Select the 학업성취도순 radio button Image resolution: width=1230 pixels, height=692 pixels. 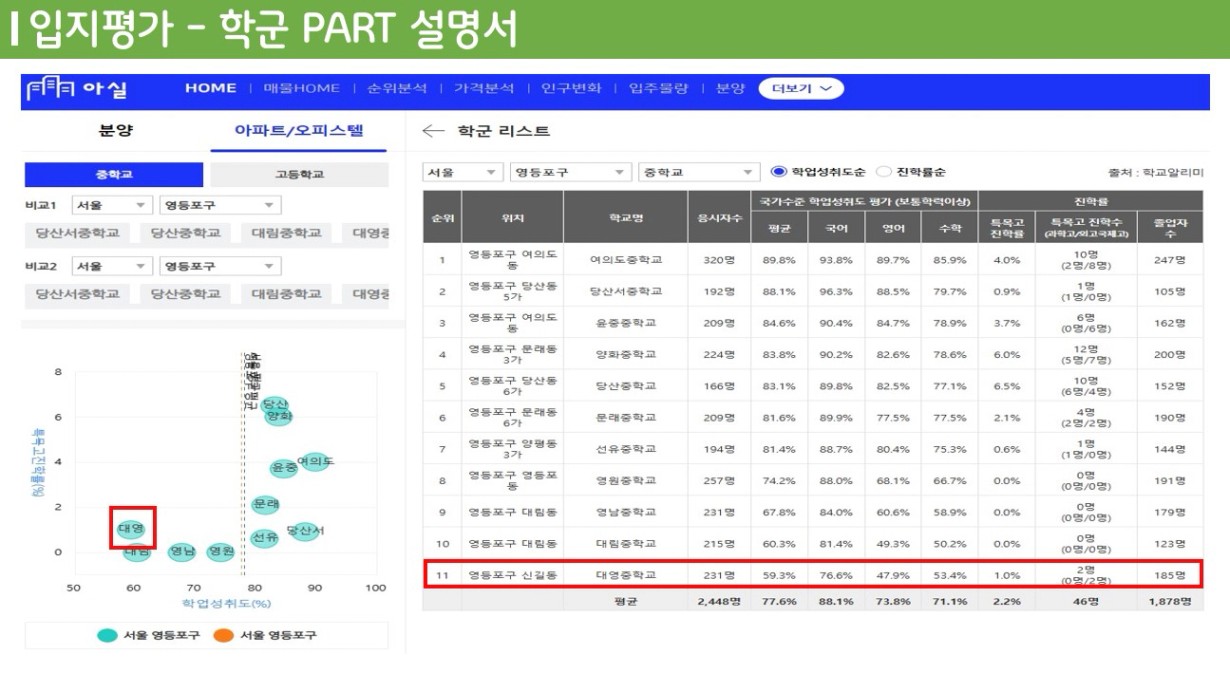(x=780, y=172)
